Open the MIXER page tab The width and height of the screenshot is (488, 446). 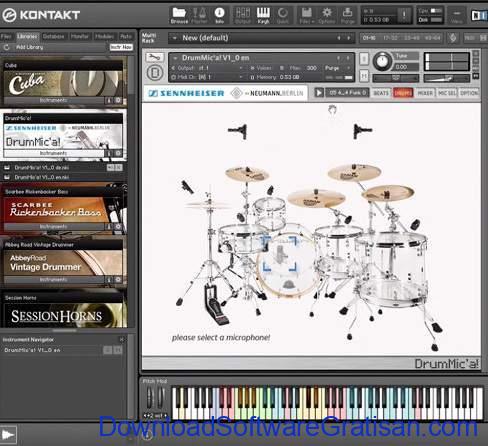click(425, 93)
